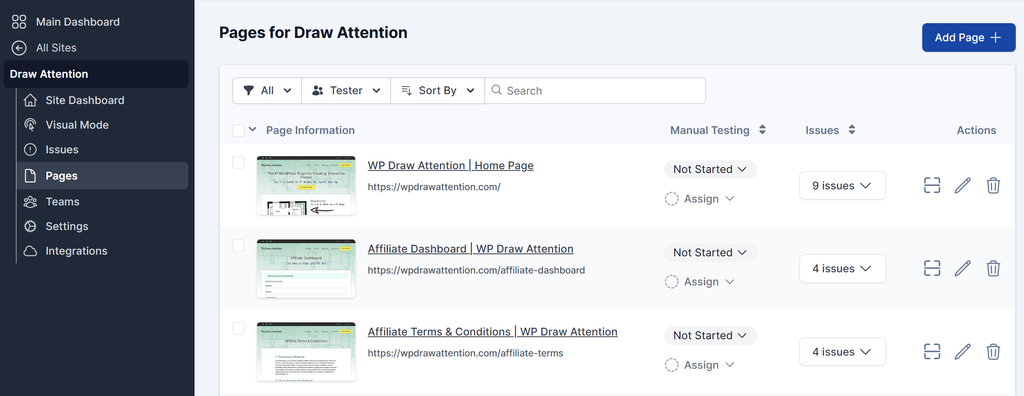Open the All filter dropdown

tap(267, 90)
